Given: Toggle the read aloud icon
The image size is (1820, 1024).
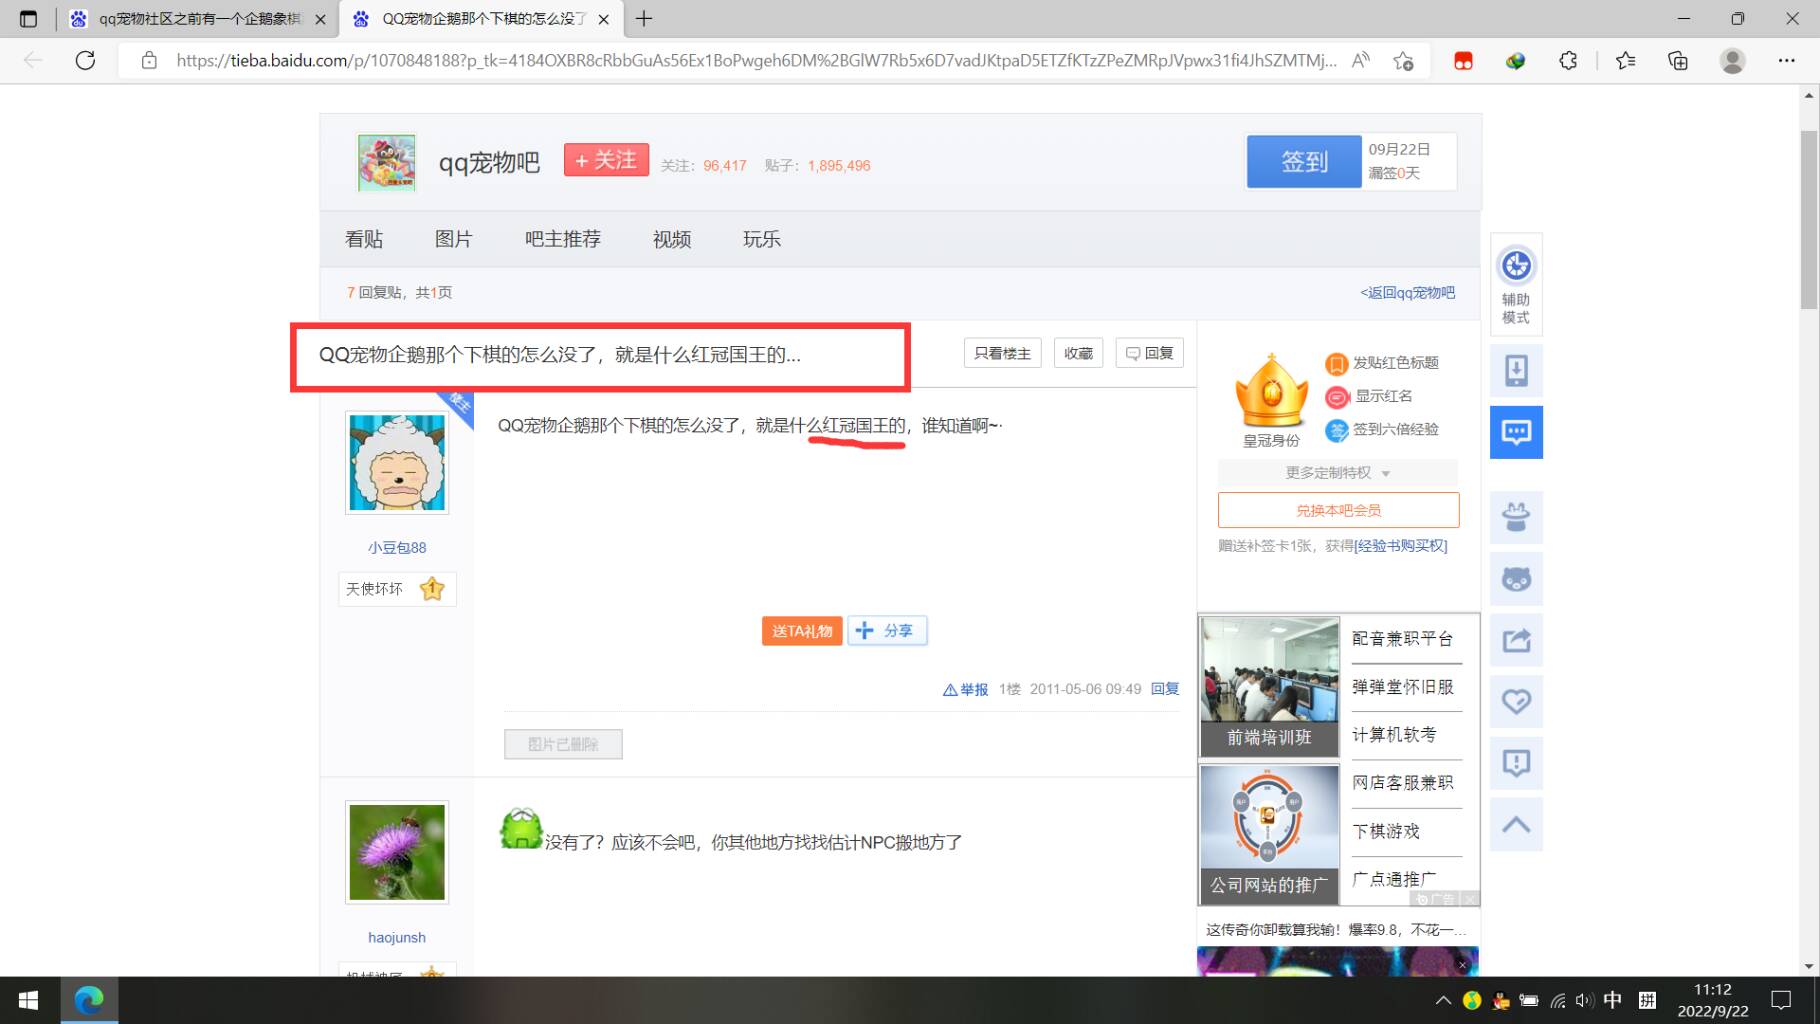Looking at the screenshot, I should tap(1360, 60).
